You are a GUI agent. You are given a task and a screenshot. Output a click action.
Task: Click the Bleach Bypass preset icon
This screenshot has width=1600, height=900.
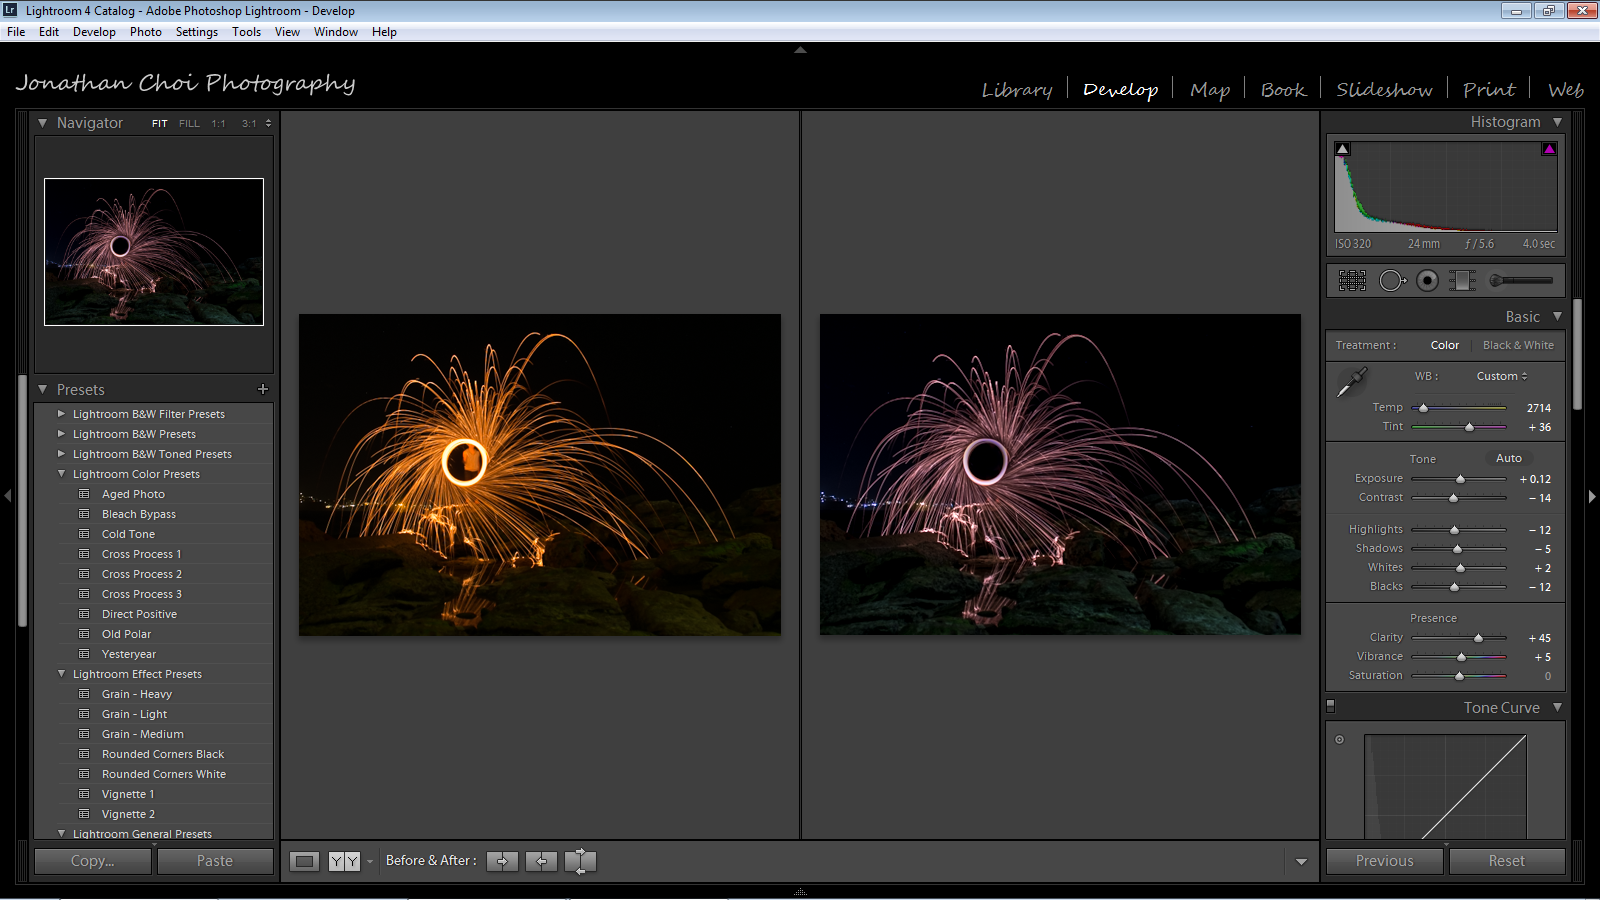pyautogui.click(x=84, y=514)
